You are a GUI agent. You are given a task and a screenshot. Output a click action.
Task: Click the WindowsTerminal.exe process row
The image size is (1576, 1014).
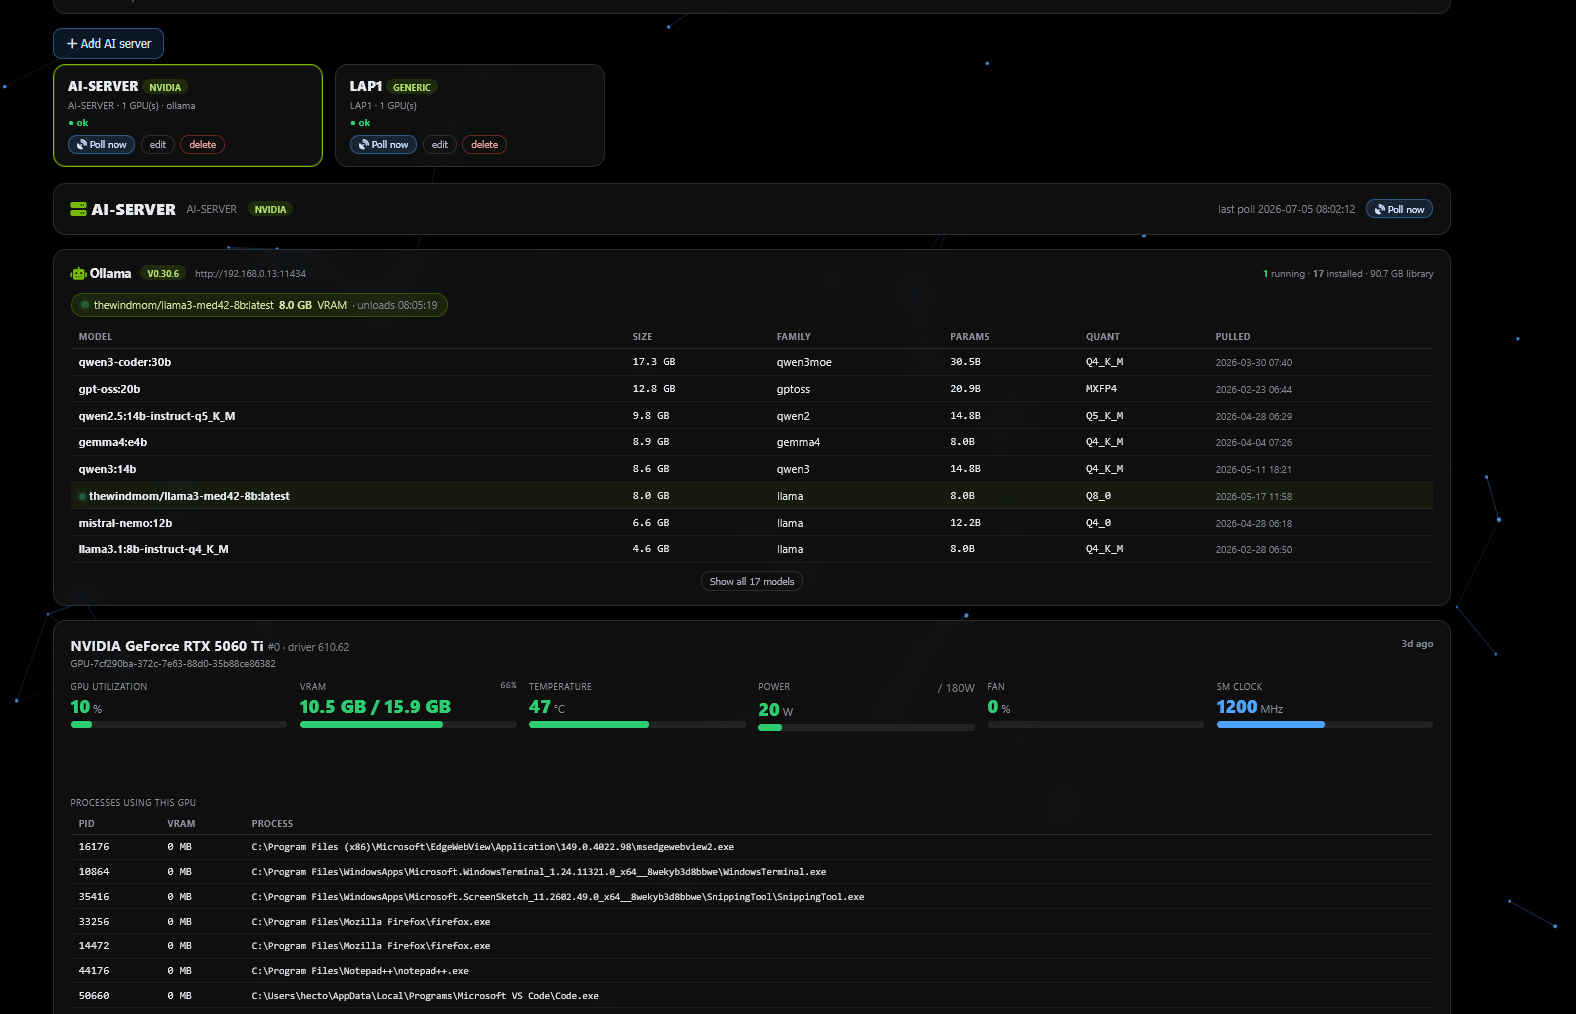(x=752, y=872)
